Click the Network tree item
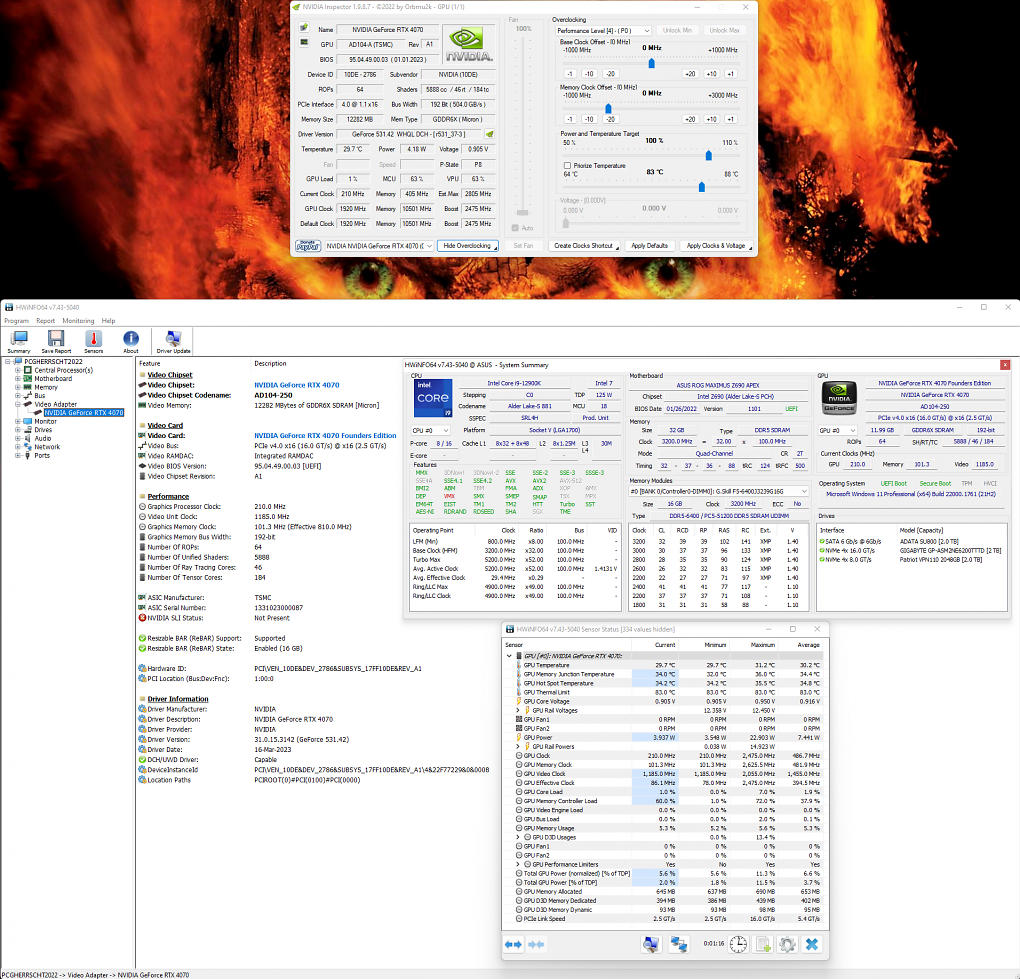Viewport: 1020px width, 979px height. pos(47,447)
